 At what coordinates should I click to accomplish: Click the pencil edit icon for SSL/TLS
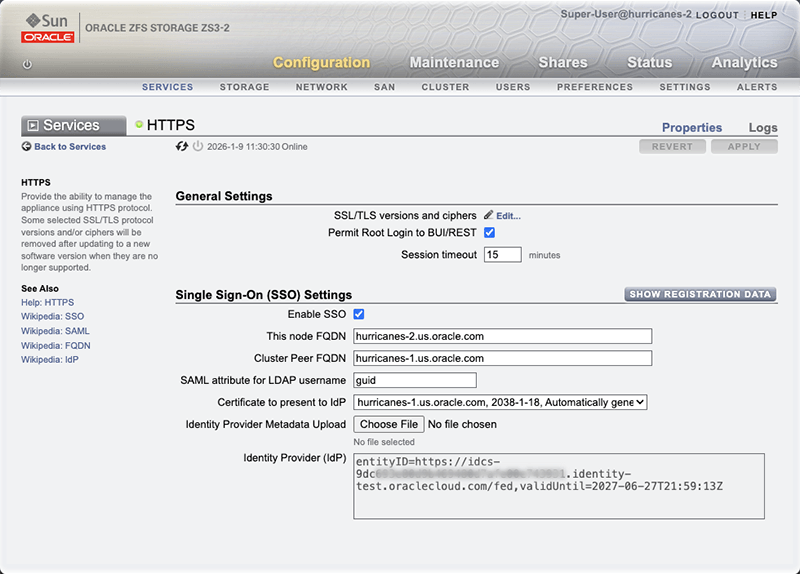[x=488, y=215]
